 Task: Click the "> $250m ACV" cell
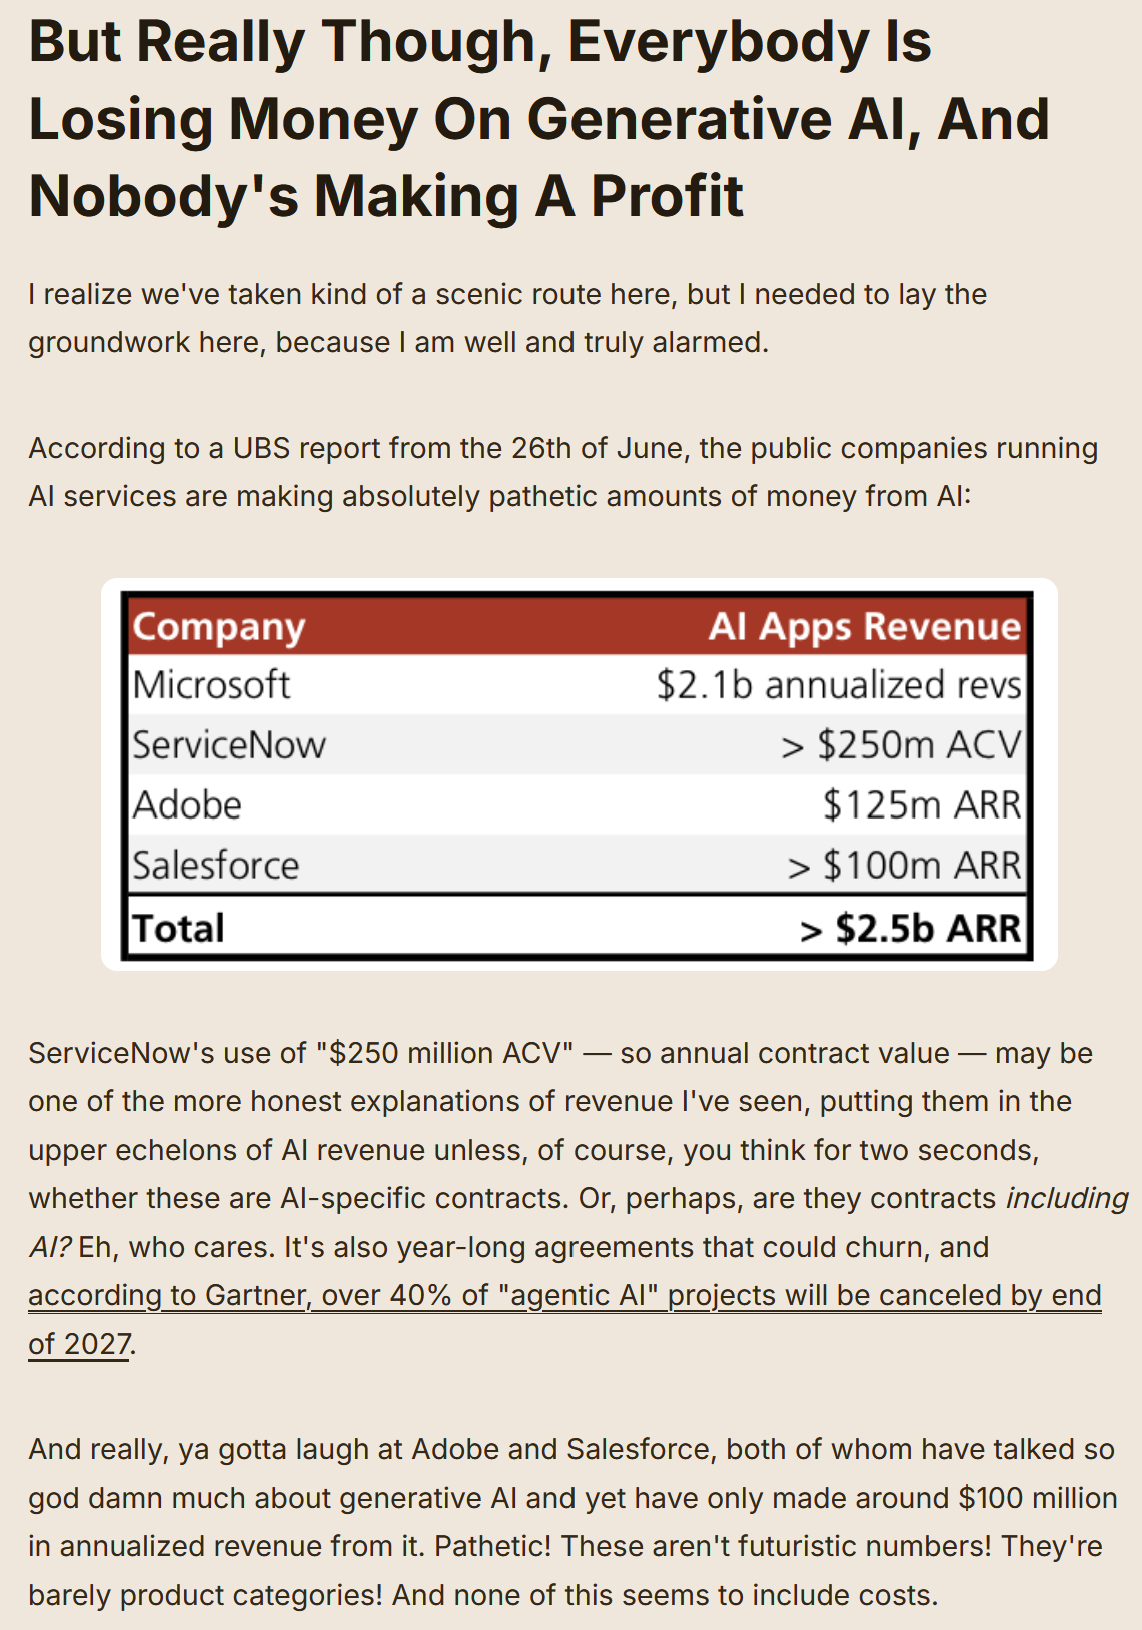(900, 745)
